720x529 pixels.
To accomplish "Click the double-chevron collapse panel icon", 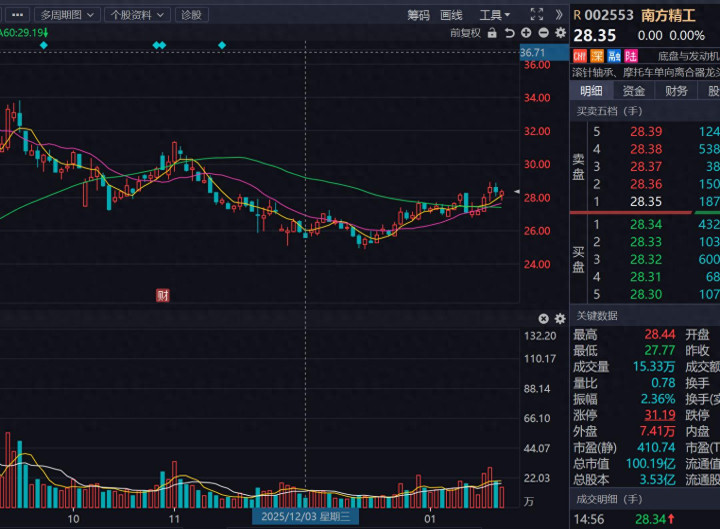I will click(x=558, y=14).
